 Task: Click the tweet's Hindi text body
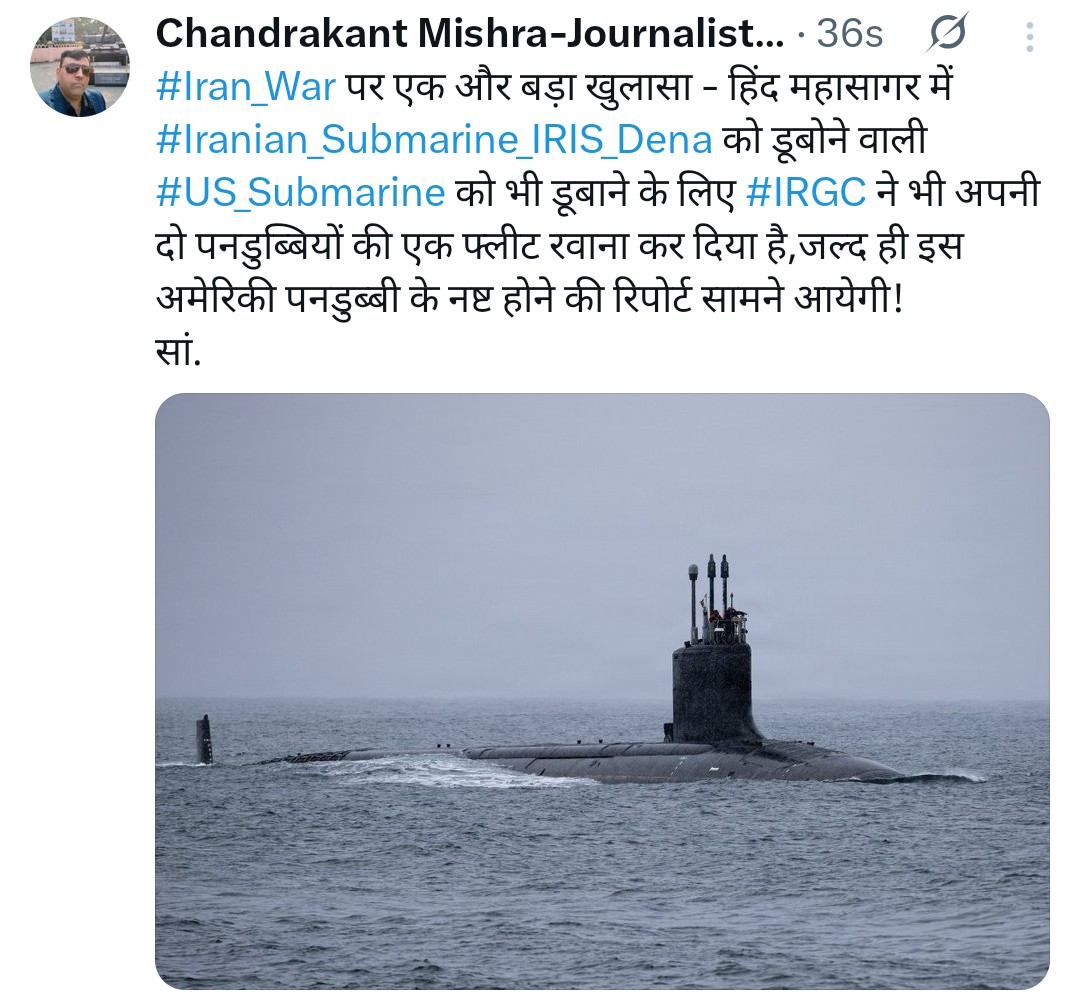tap(596, 220)
